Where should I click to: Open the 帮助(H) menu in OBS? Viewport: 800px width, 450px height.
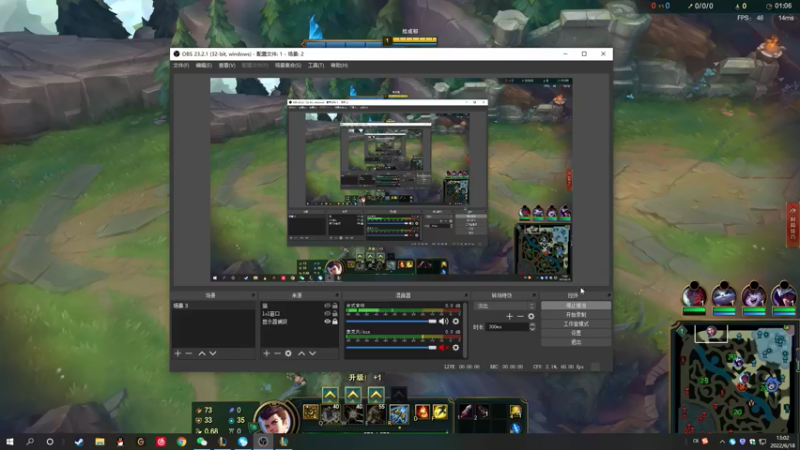coord(339,65)
